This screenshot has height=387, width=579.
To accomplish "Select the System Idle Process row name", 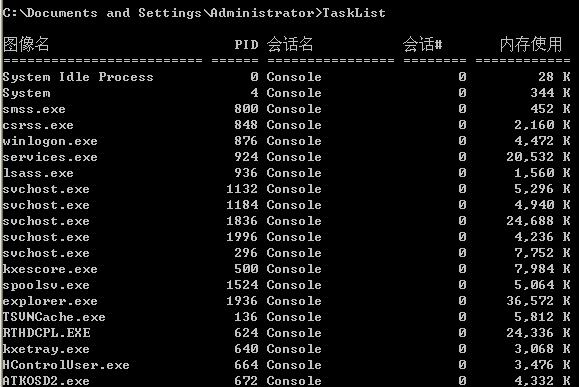I will (78, 77).
